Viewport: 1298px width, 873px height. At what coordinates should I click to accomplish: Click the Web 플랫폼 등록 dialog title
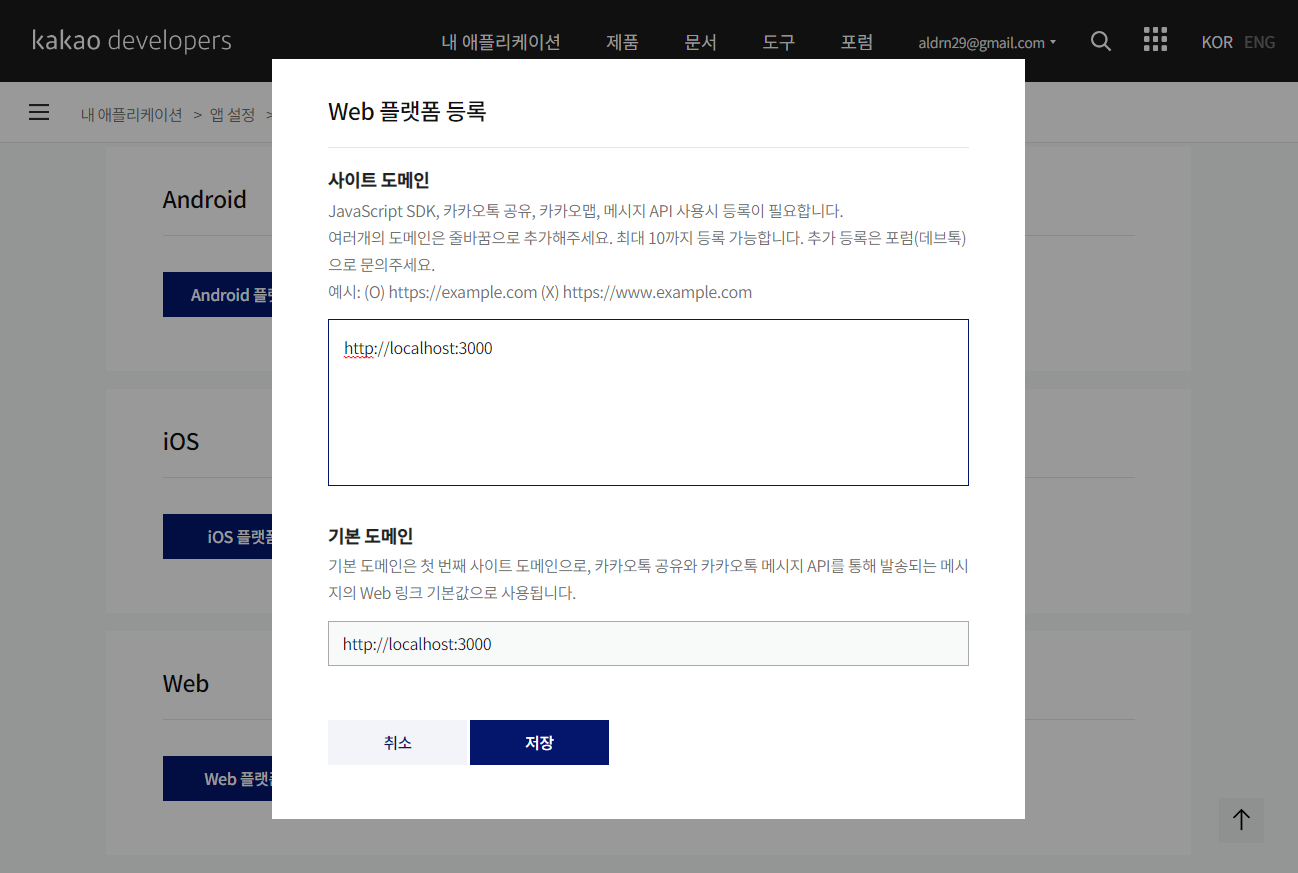point(407,111)
